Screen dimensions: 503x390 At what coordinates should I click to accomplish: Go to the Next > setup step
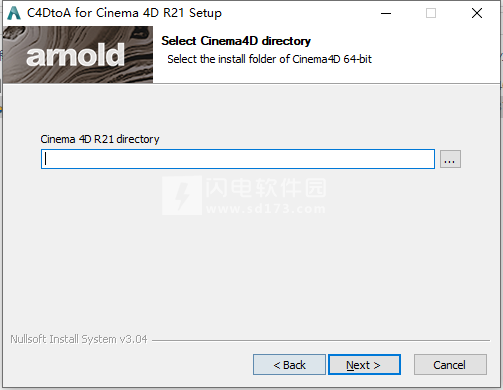[364, 365]
